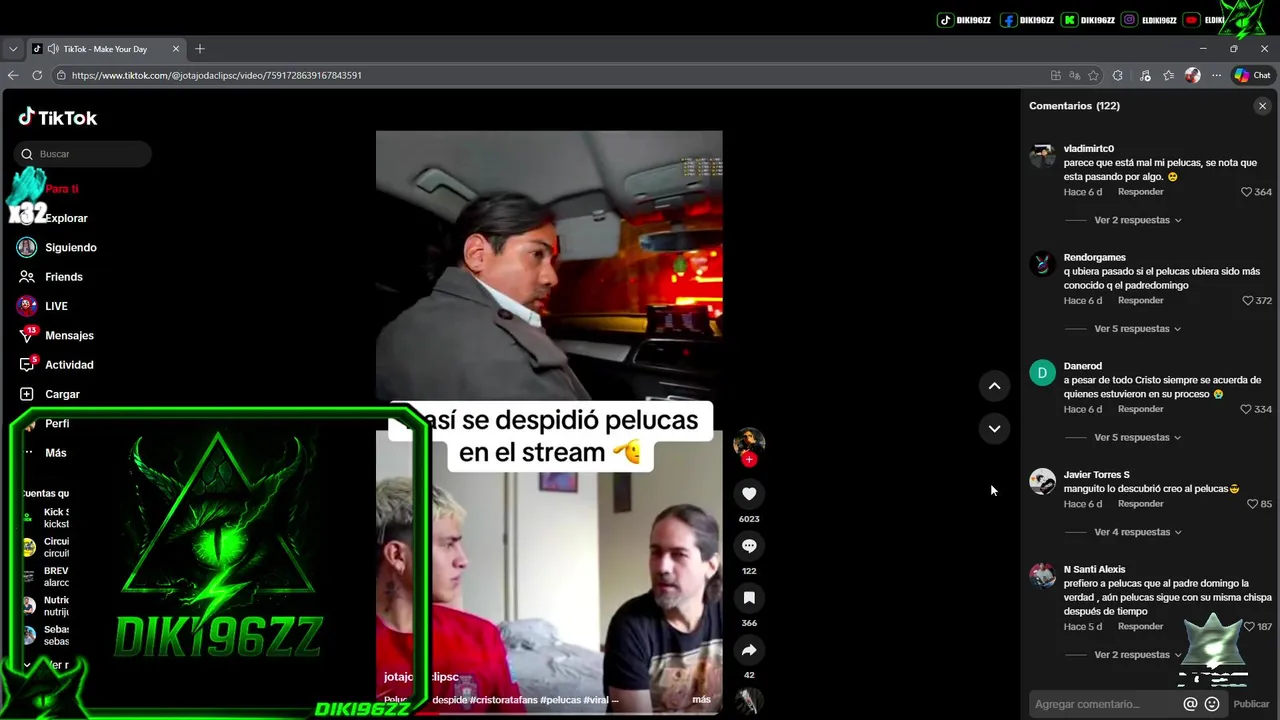
Task: Like Rendorgames' comment with 372 likes
Action: coord(1246,301)
